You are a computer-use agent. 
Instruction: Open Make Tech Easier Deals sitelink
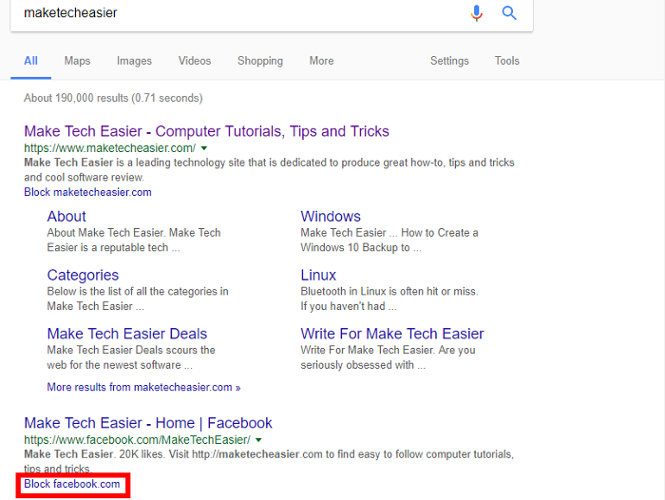pos(127,334)
